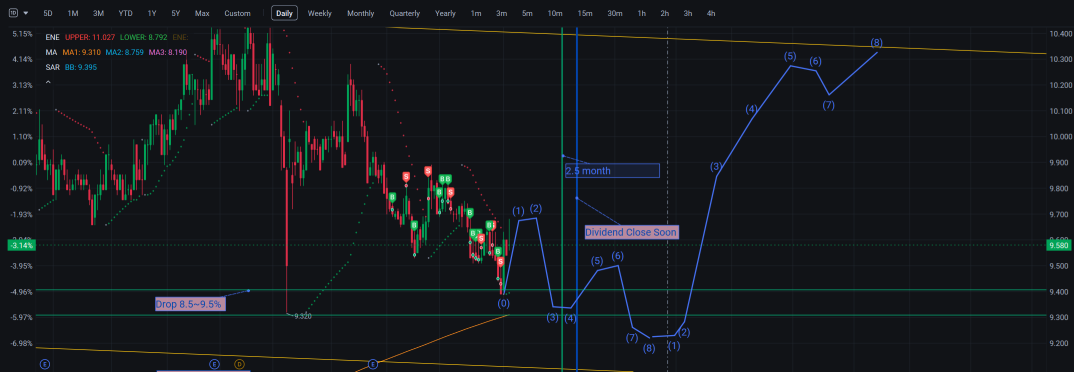Open the rightmost earnings E marker

click(x=373, y=363)
